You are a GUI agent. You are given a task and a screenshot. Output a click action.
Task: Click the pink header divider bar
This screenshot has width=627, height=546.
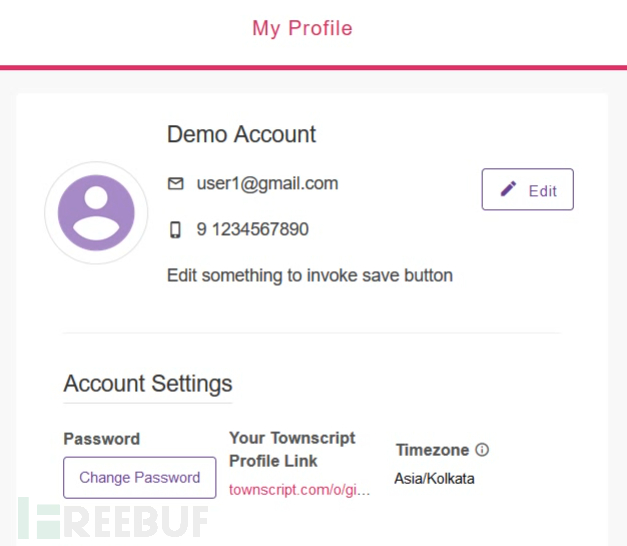[314, 68]
